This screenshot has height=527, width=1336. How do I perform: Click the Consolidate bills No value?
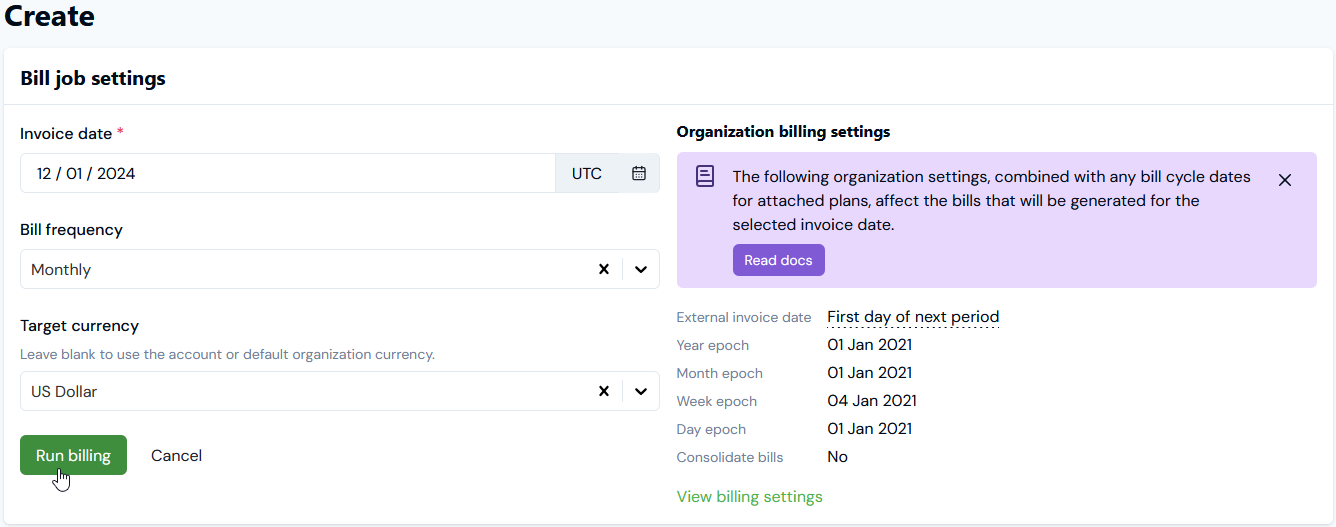[x=837, y=457]
